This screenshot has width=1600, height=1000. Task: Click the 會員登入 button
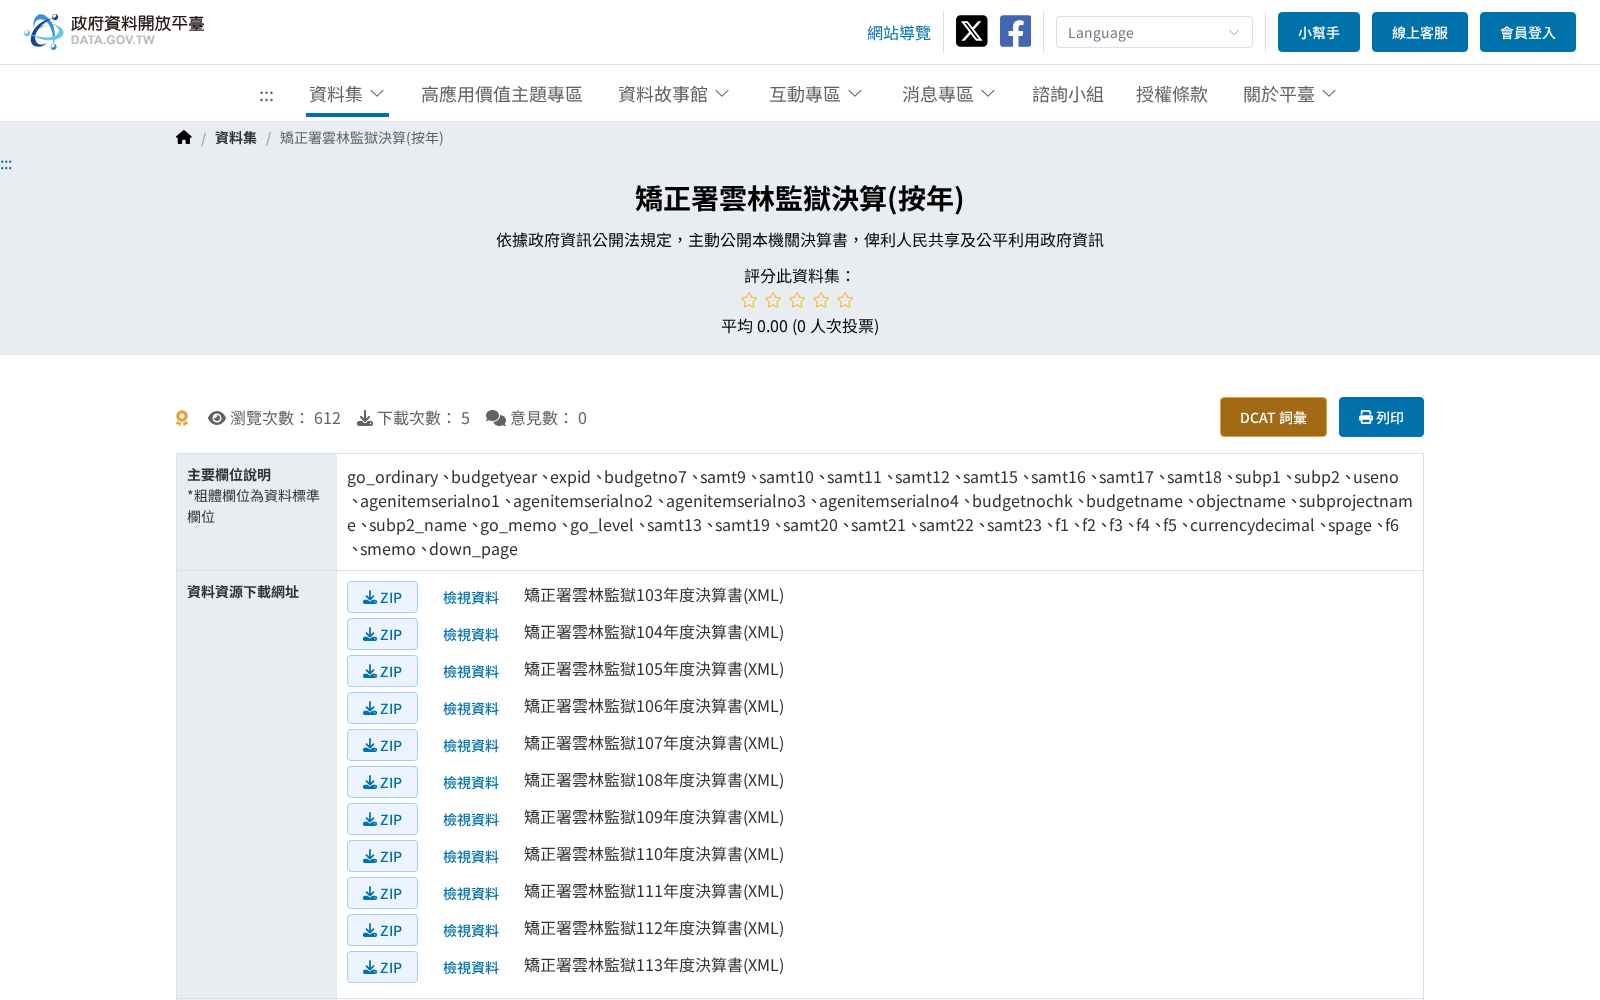pos(1528,32)
